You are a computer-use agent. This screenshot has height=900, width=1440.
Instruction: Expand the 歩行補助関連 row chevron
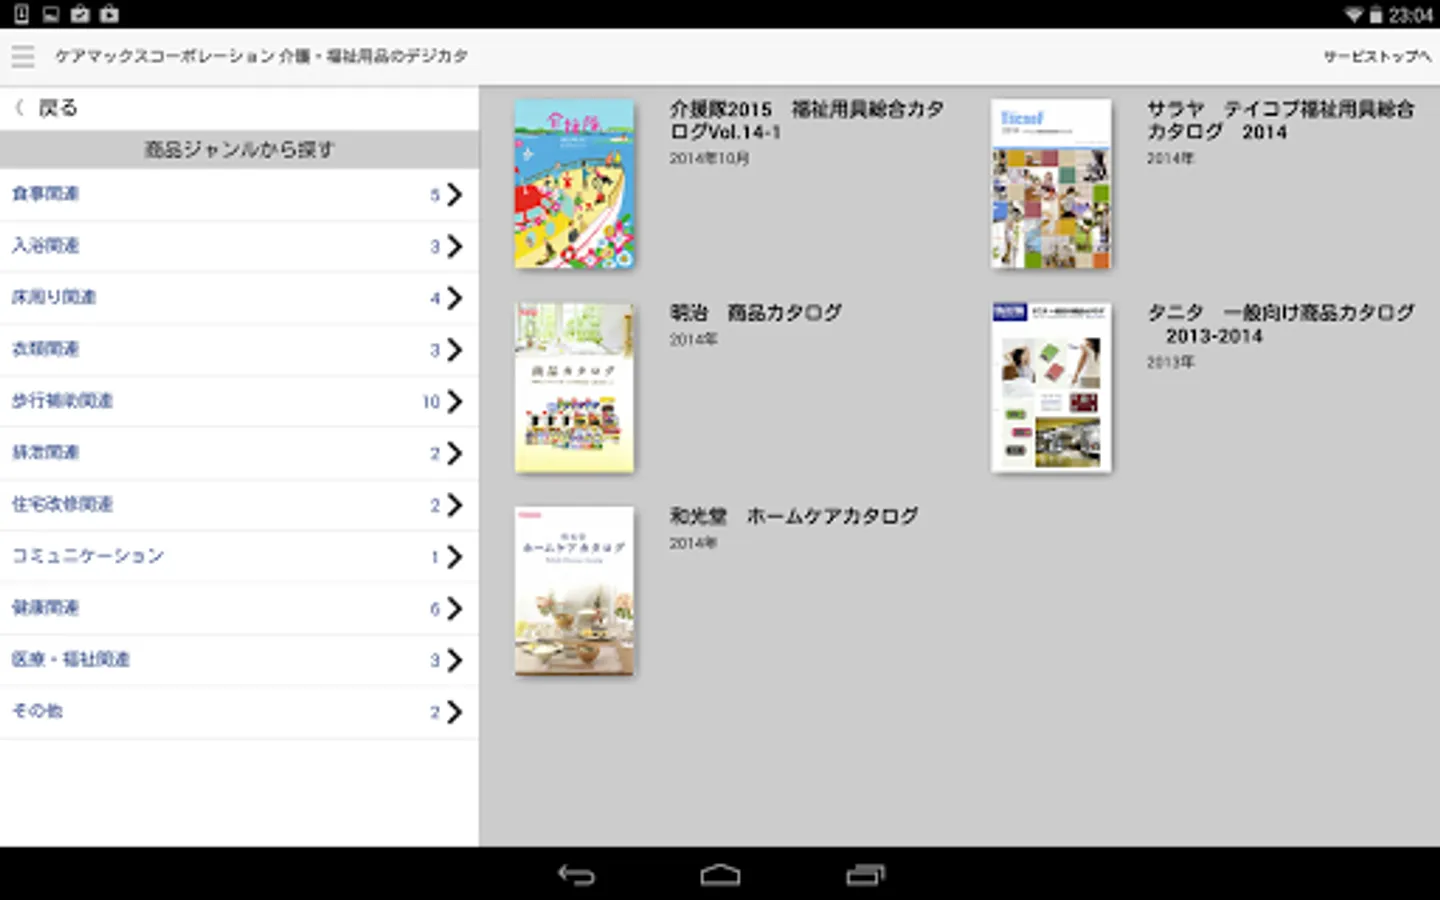[454, 402]
